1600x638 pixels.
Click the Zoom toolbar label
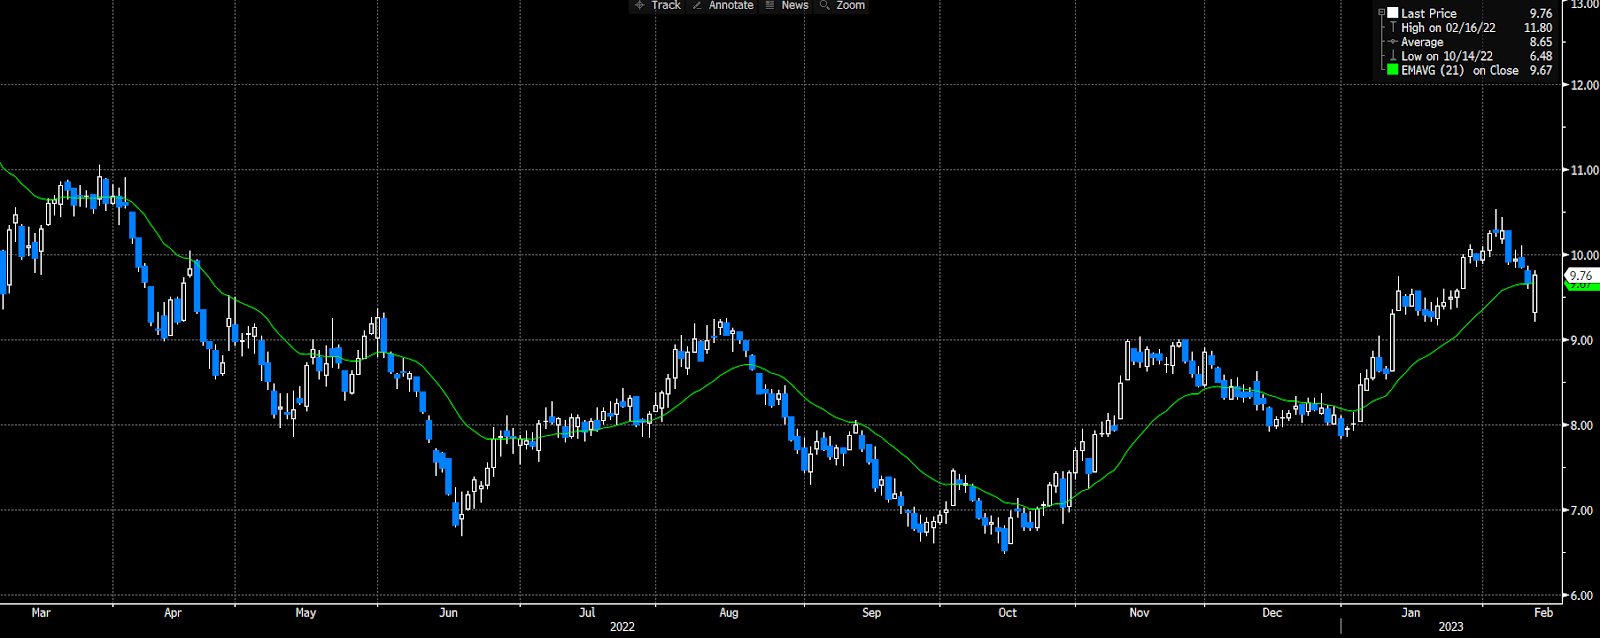click(x=851, y=5)
